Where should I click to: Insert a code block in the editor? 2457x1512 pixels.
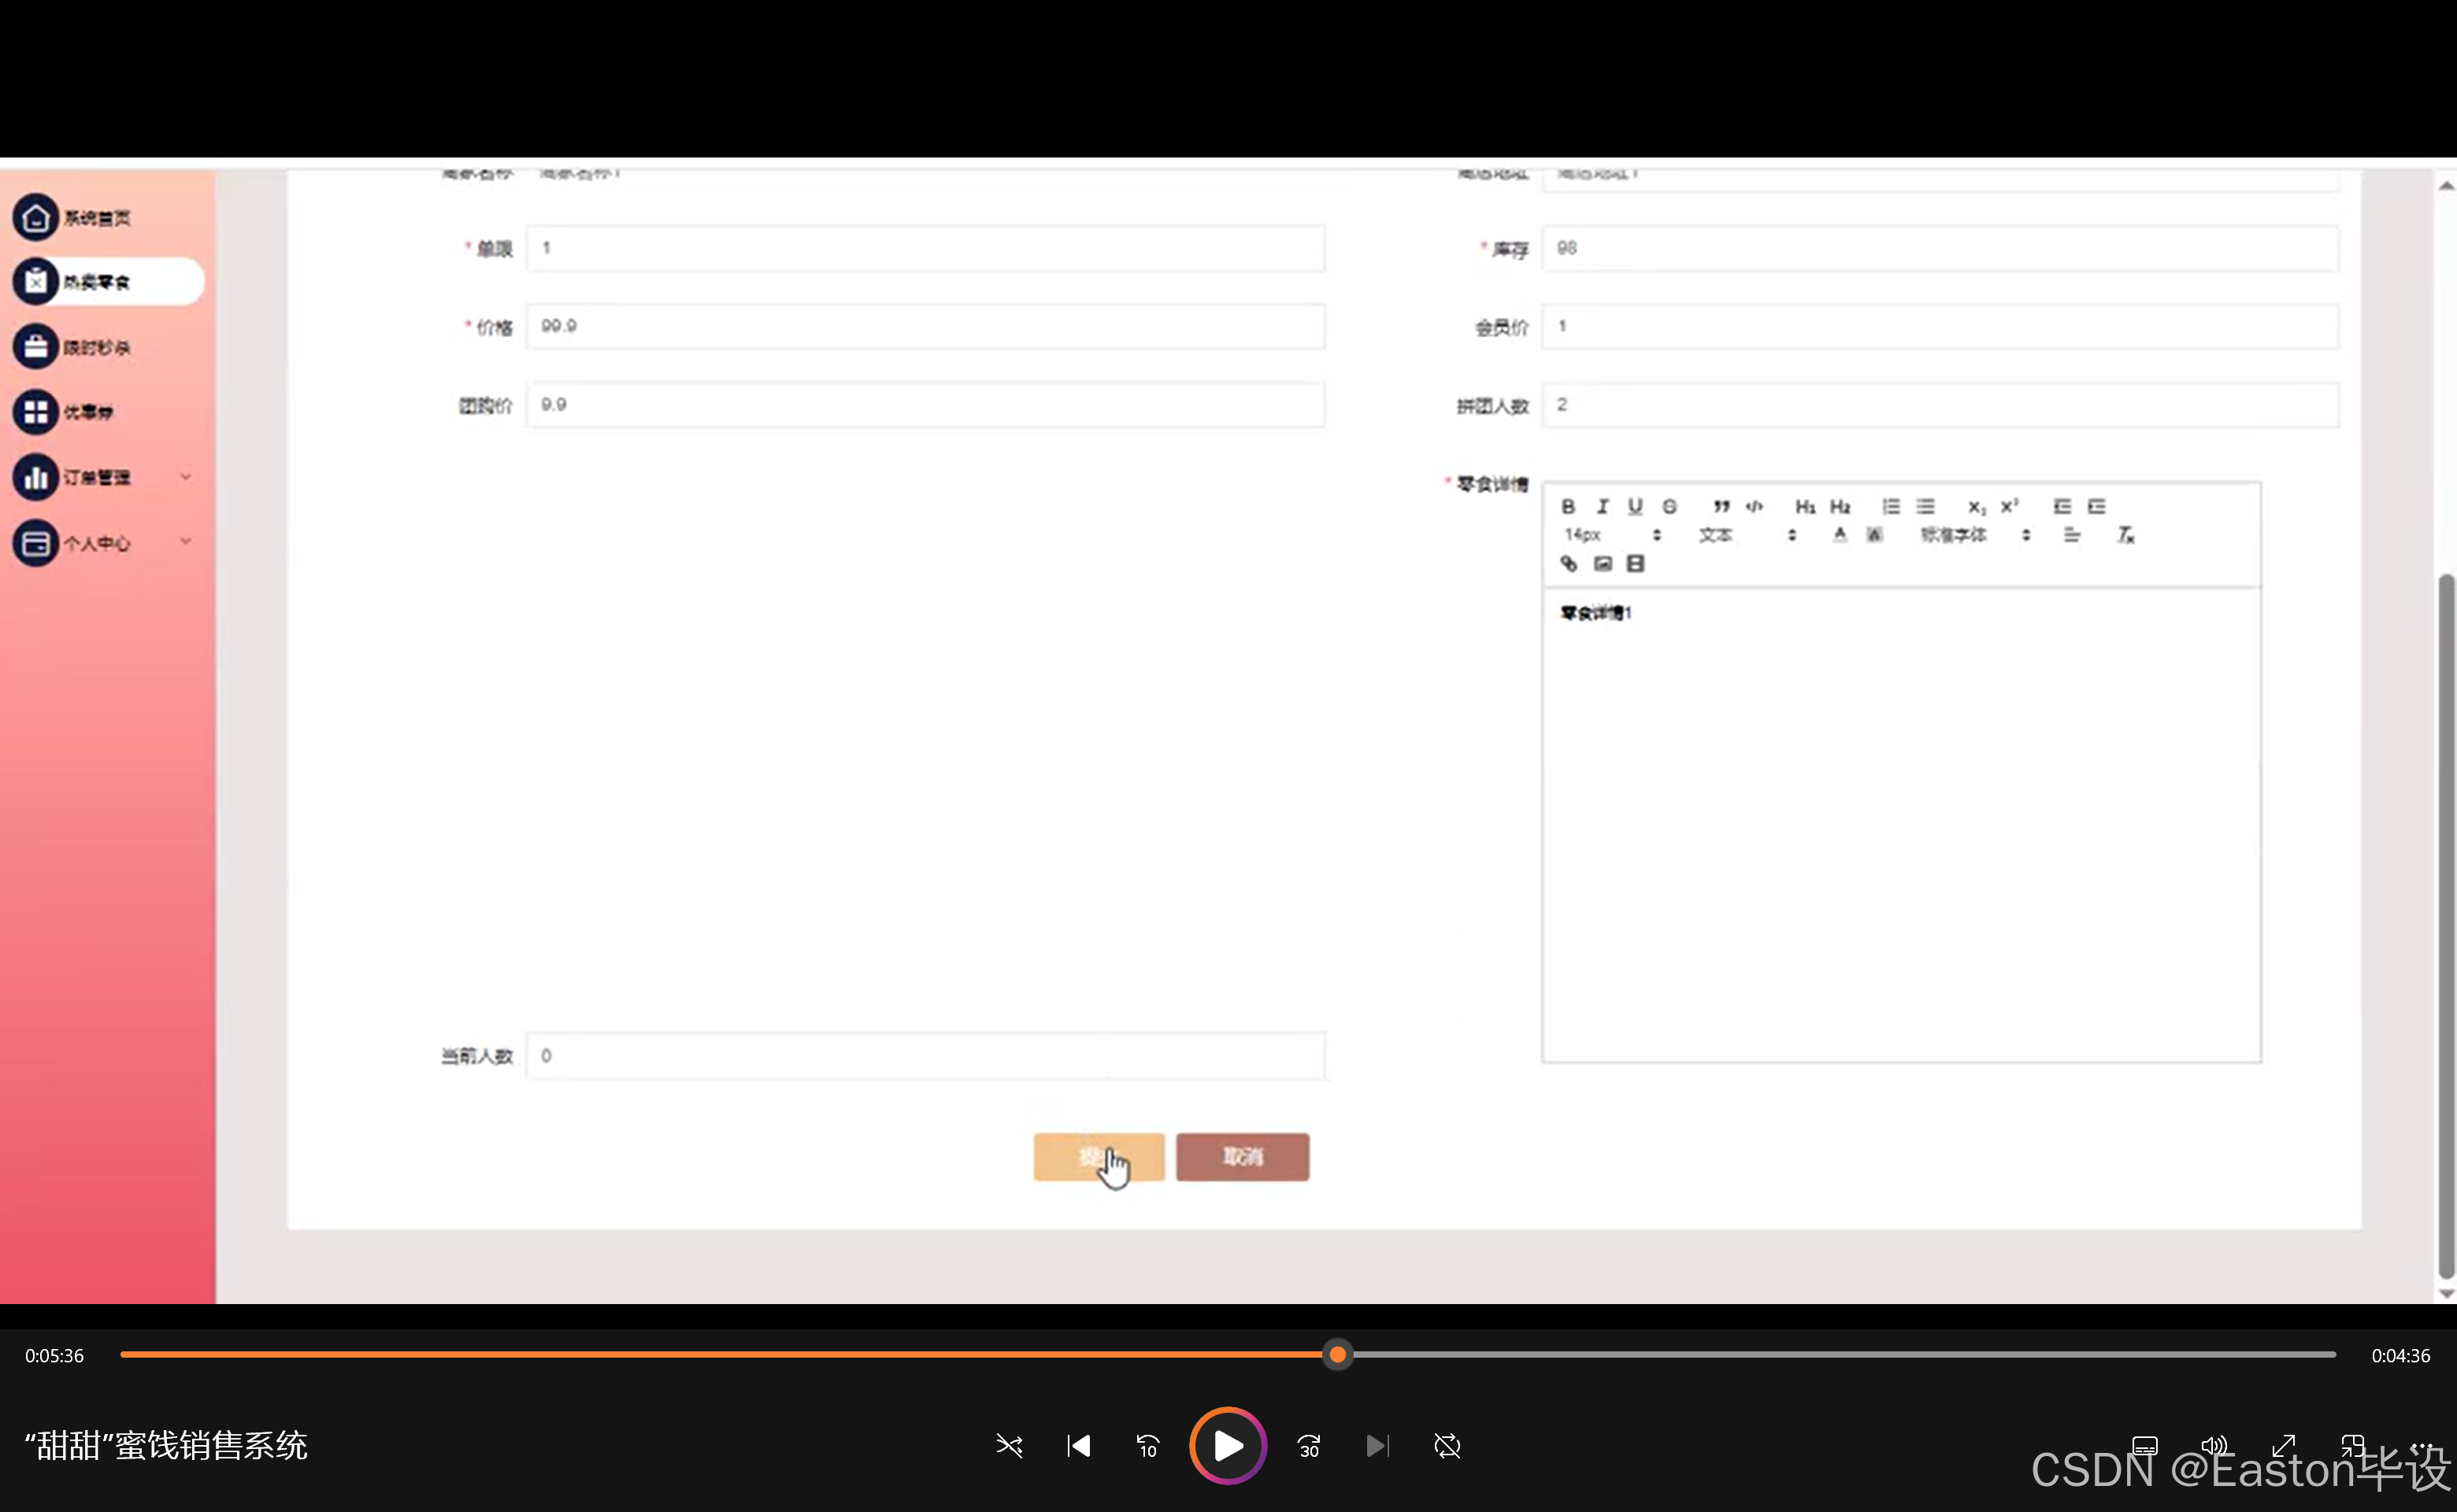click(x=1754, y=506)
